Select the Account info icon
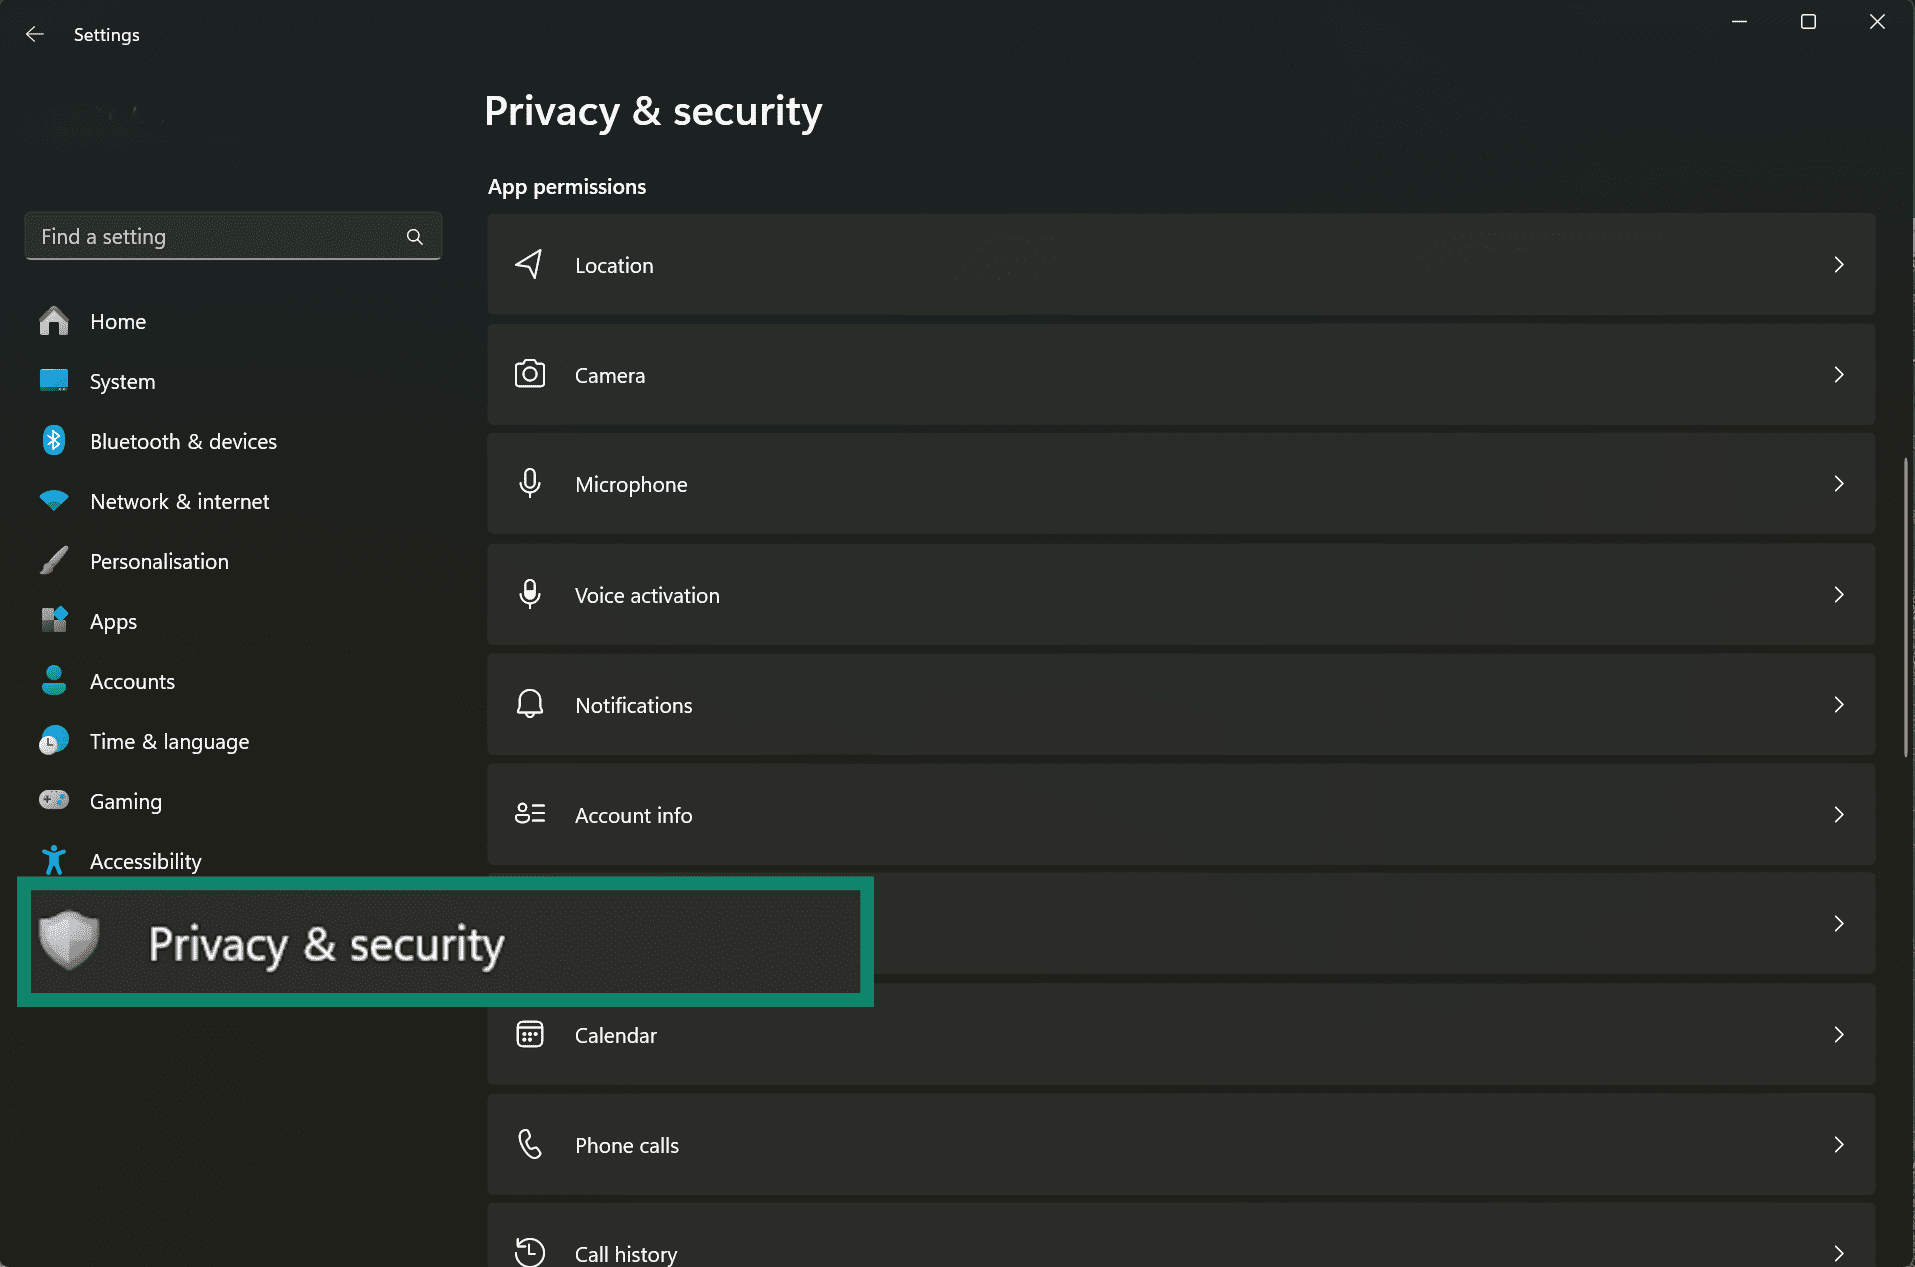Screen dimensions: 1915x1267 click(529, 814)
